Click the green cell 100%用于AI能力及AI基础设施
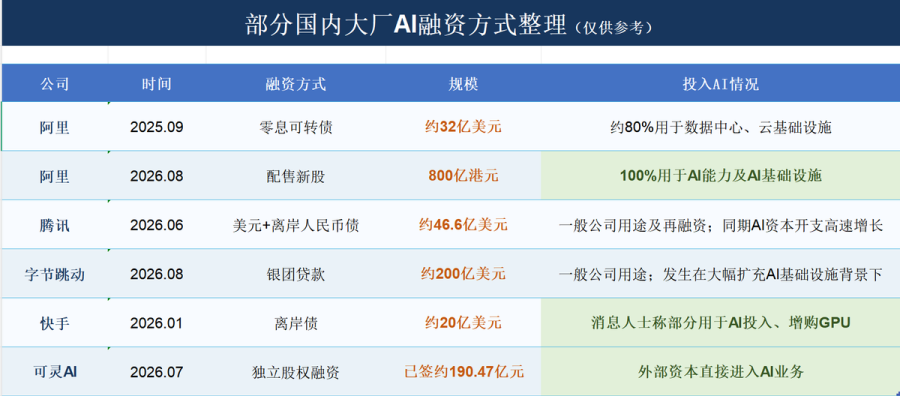 tap(720, 176)
